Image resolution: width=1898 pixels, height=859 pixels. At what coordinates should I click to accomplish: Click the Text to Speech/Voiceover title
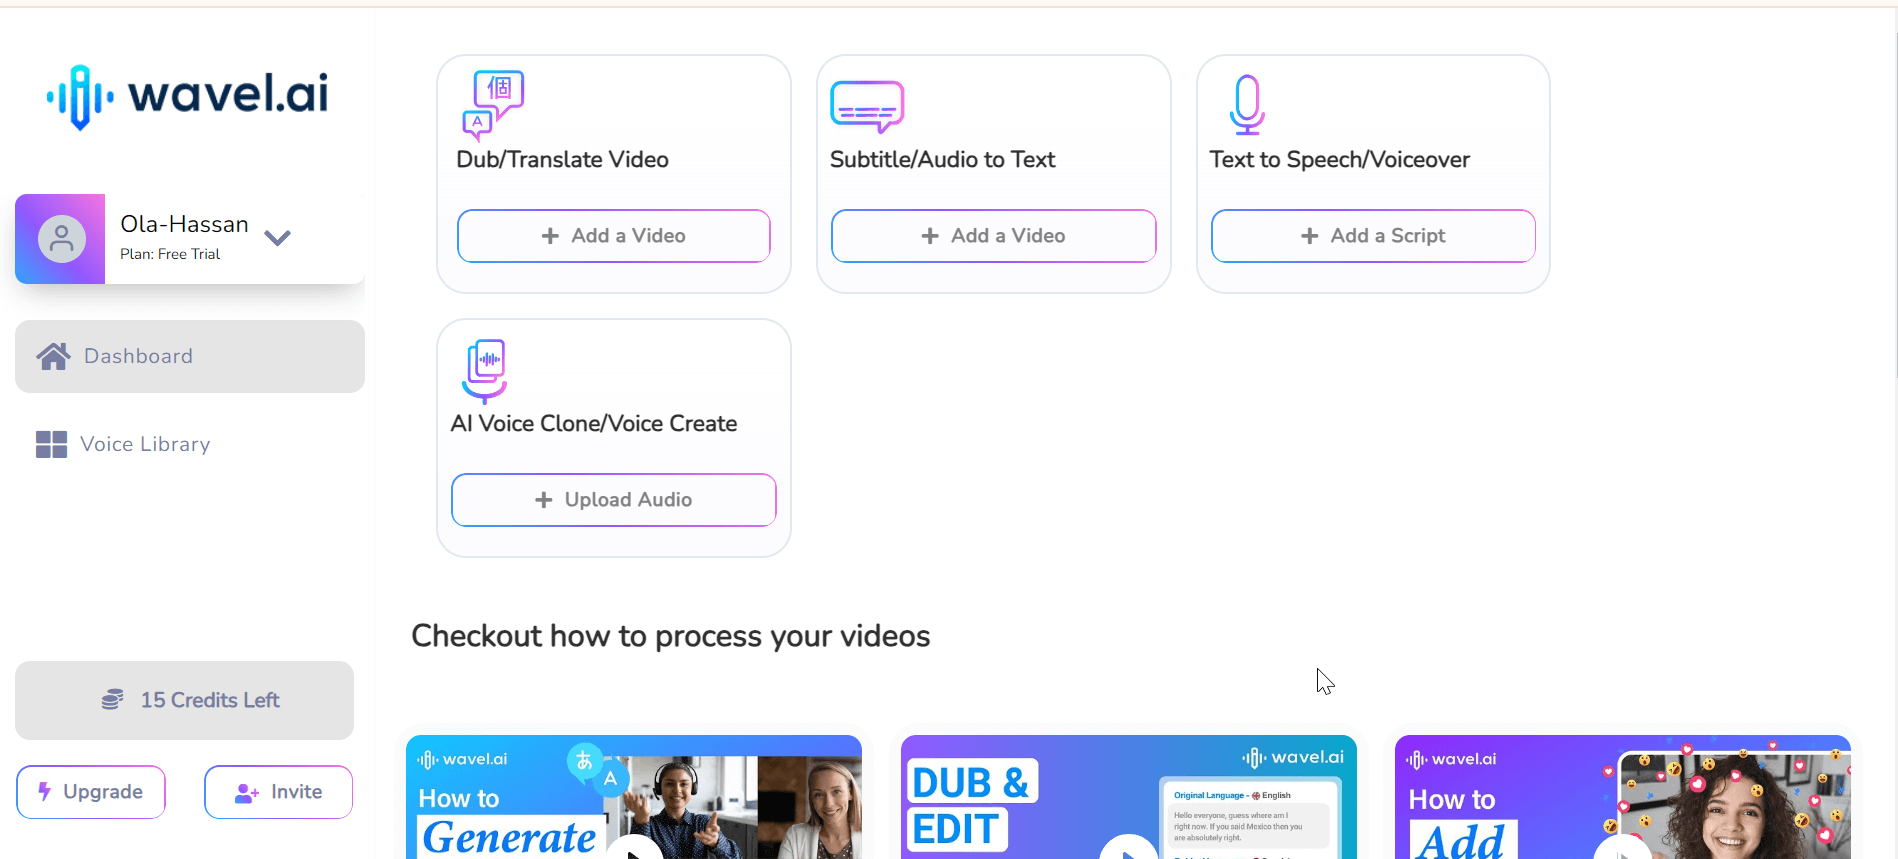coord(1340,160)
